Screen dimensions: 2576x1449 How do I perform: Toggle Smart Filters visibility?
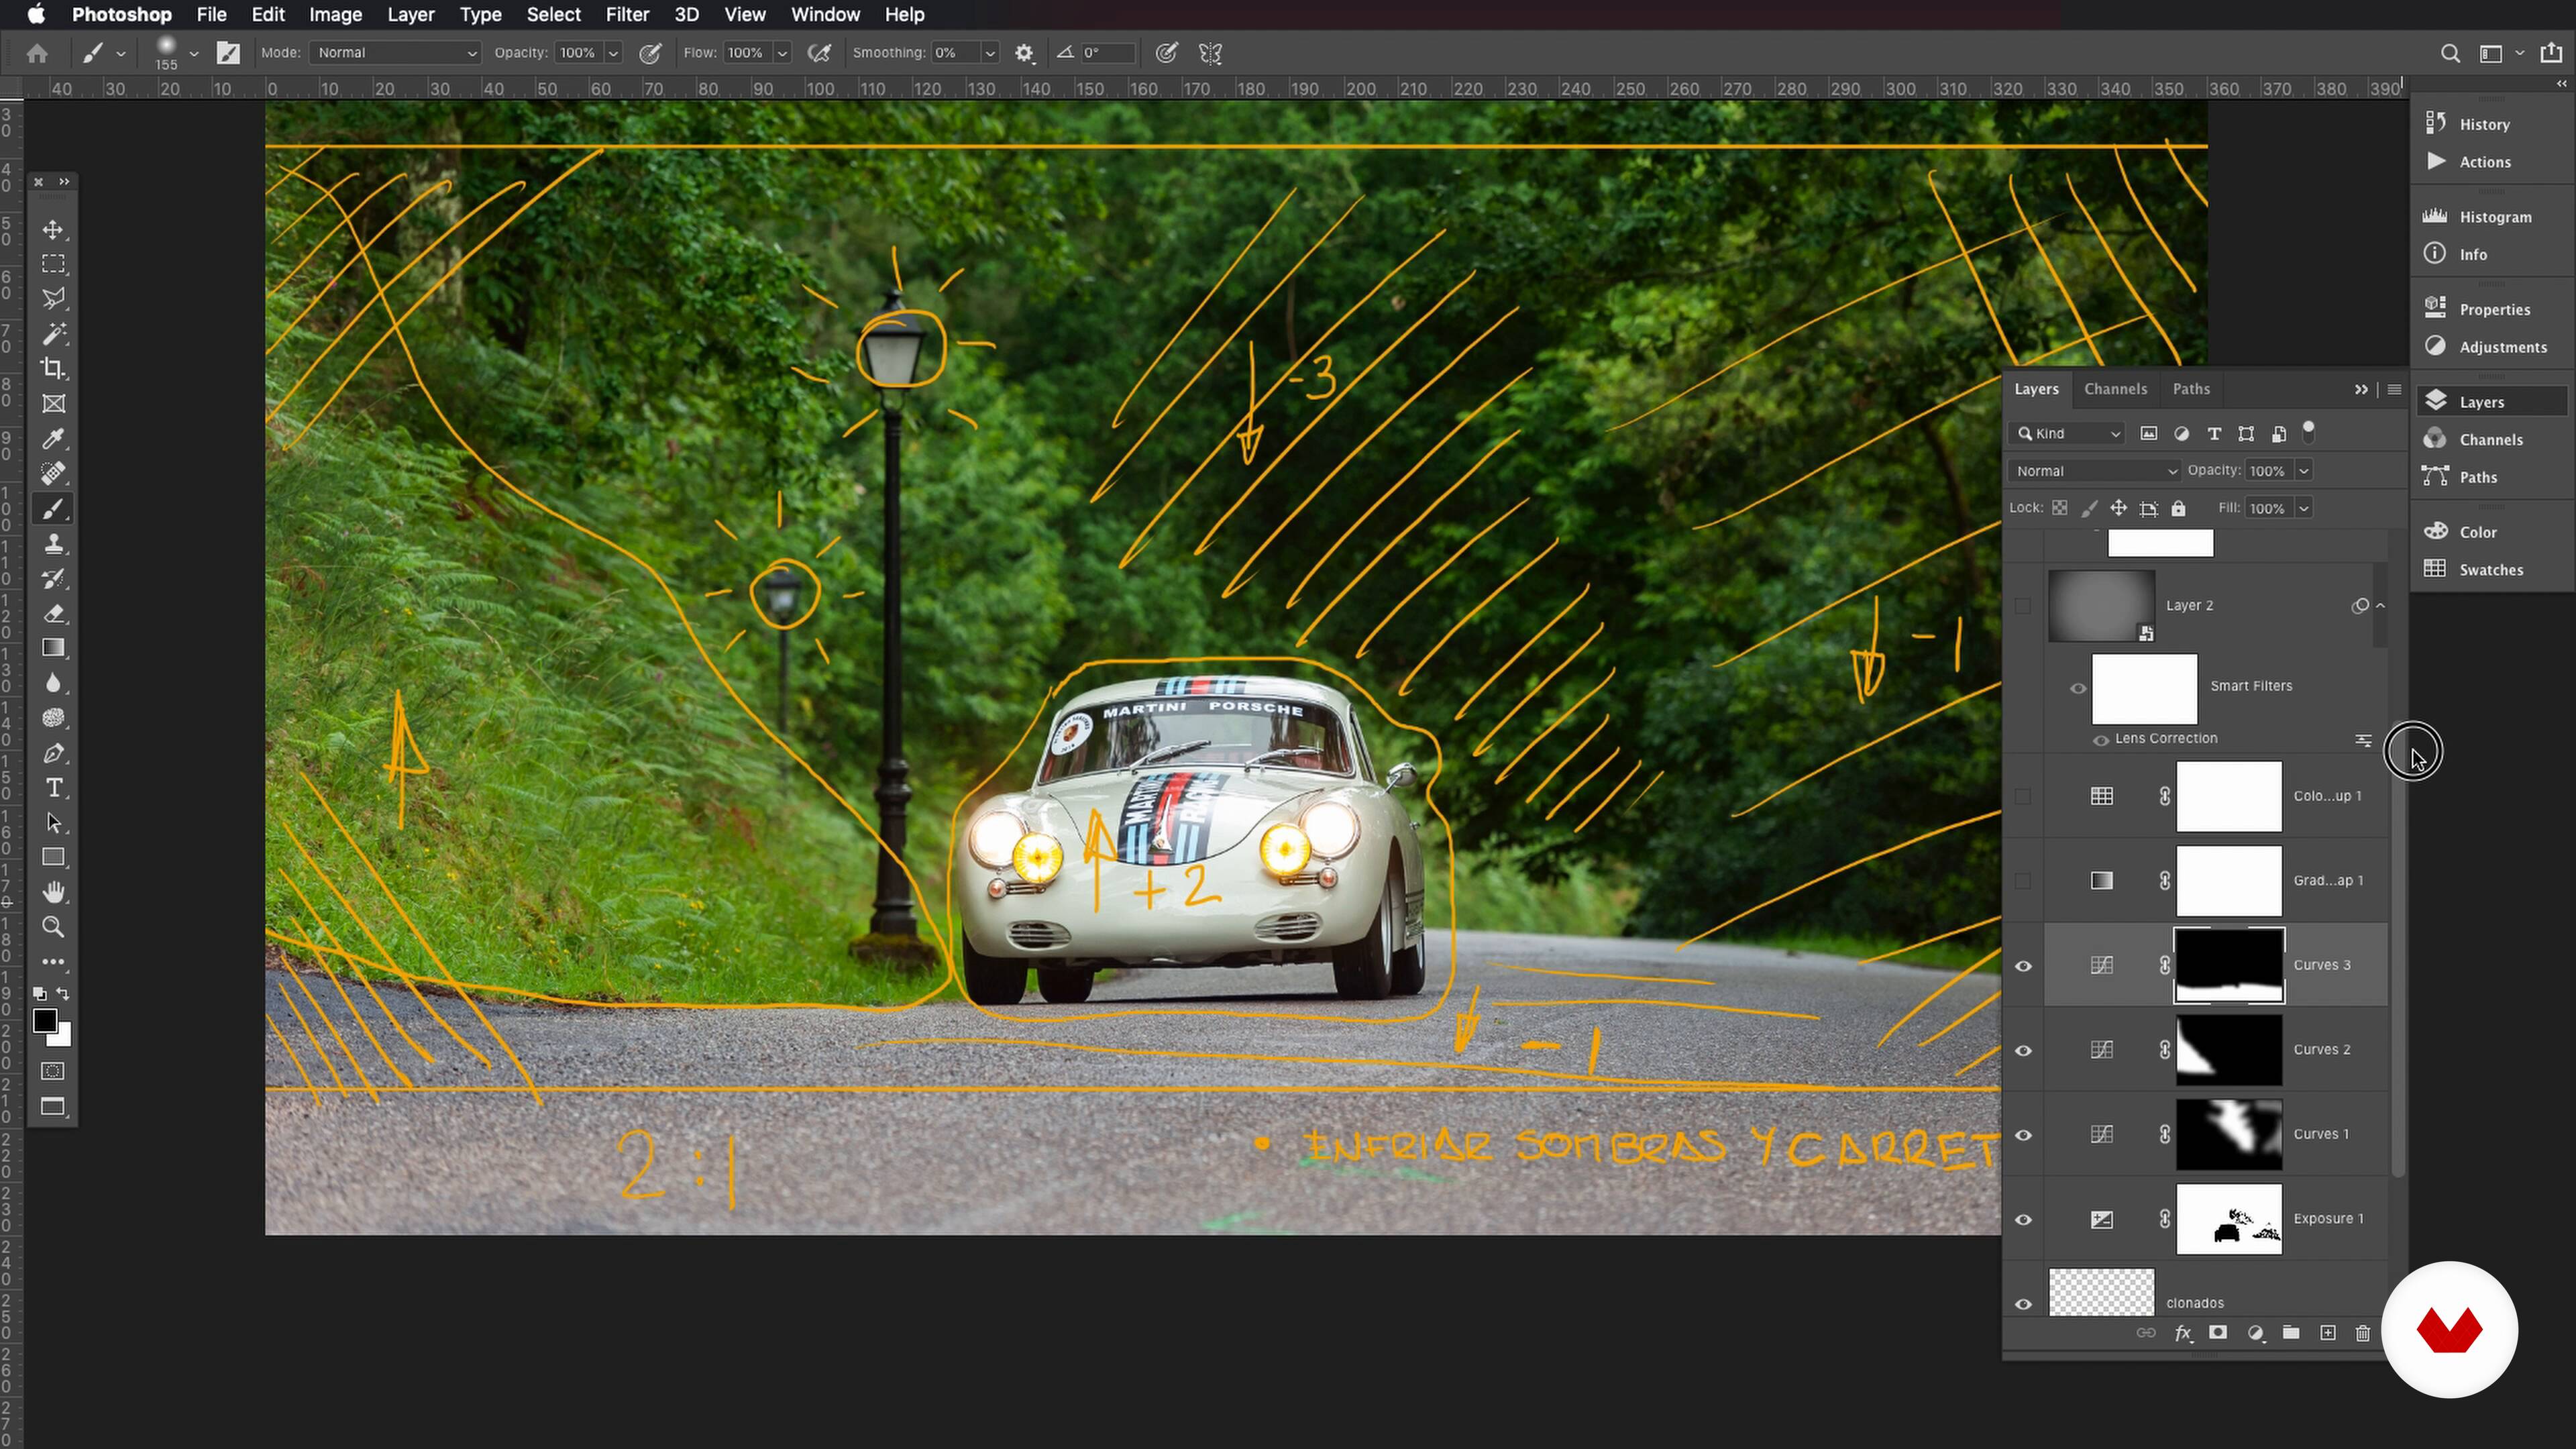pos(2078,688)
